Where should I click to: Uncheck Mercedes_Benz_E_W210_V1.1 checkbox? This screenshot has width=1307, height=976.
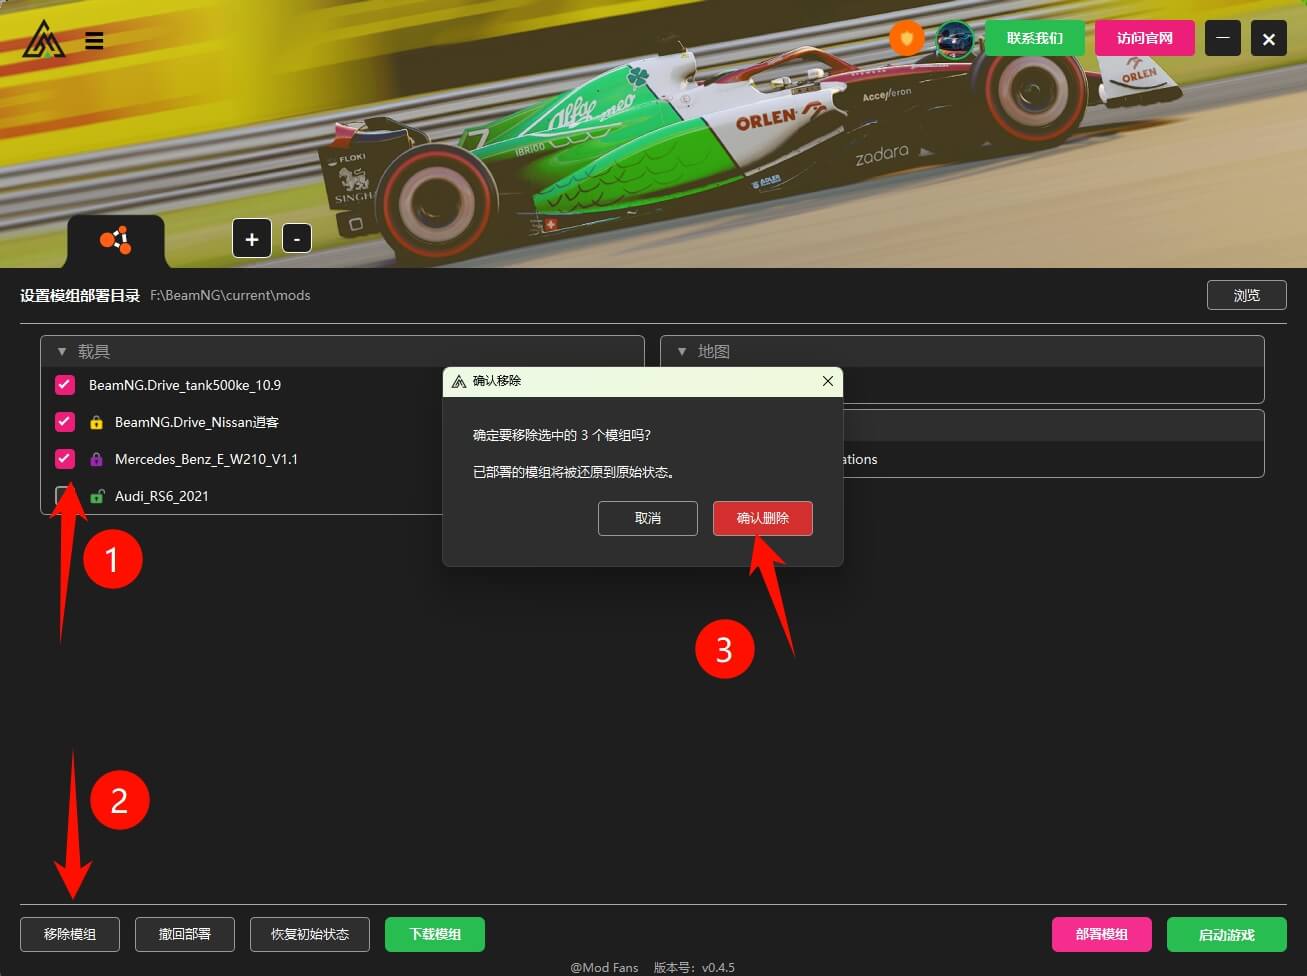pos(65,459)
